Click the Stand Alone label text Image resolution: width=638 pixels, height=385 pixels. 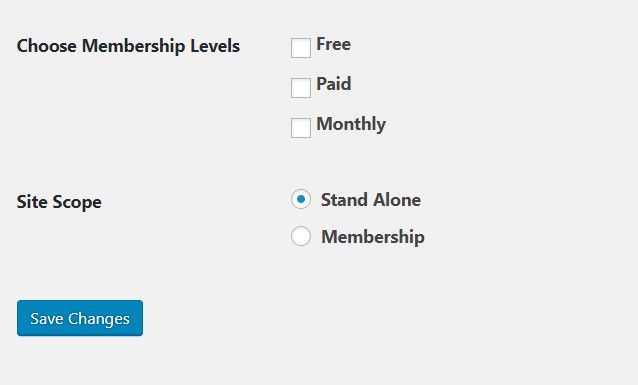[x=371, y=200]
